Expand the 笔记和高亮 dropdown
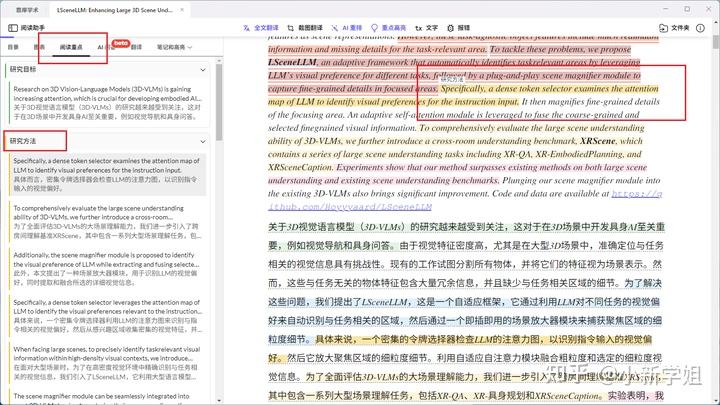The width and height of the screenshot is (720, 405). click(174, 47)
